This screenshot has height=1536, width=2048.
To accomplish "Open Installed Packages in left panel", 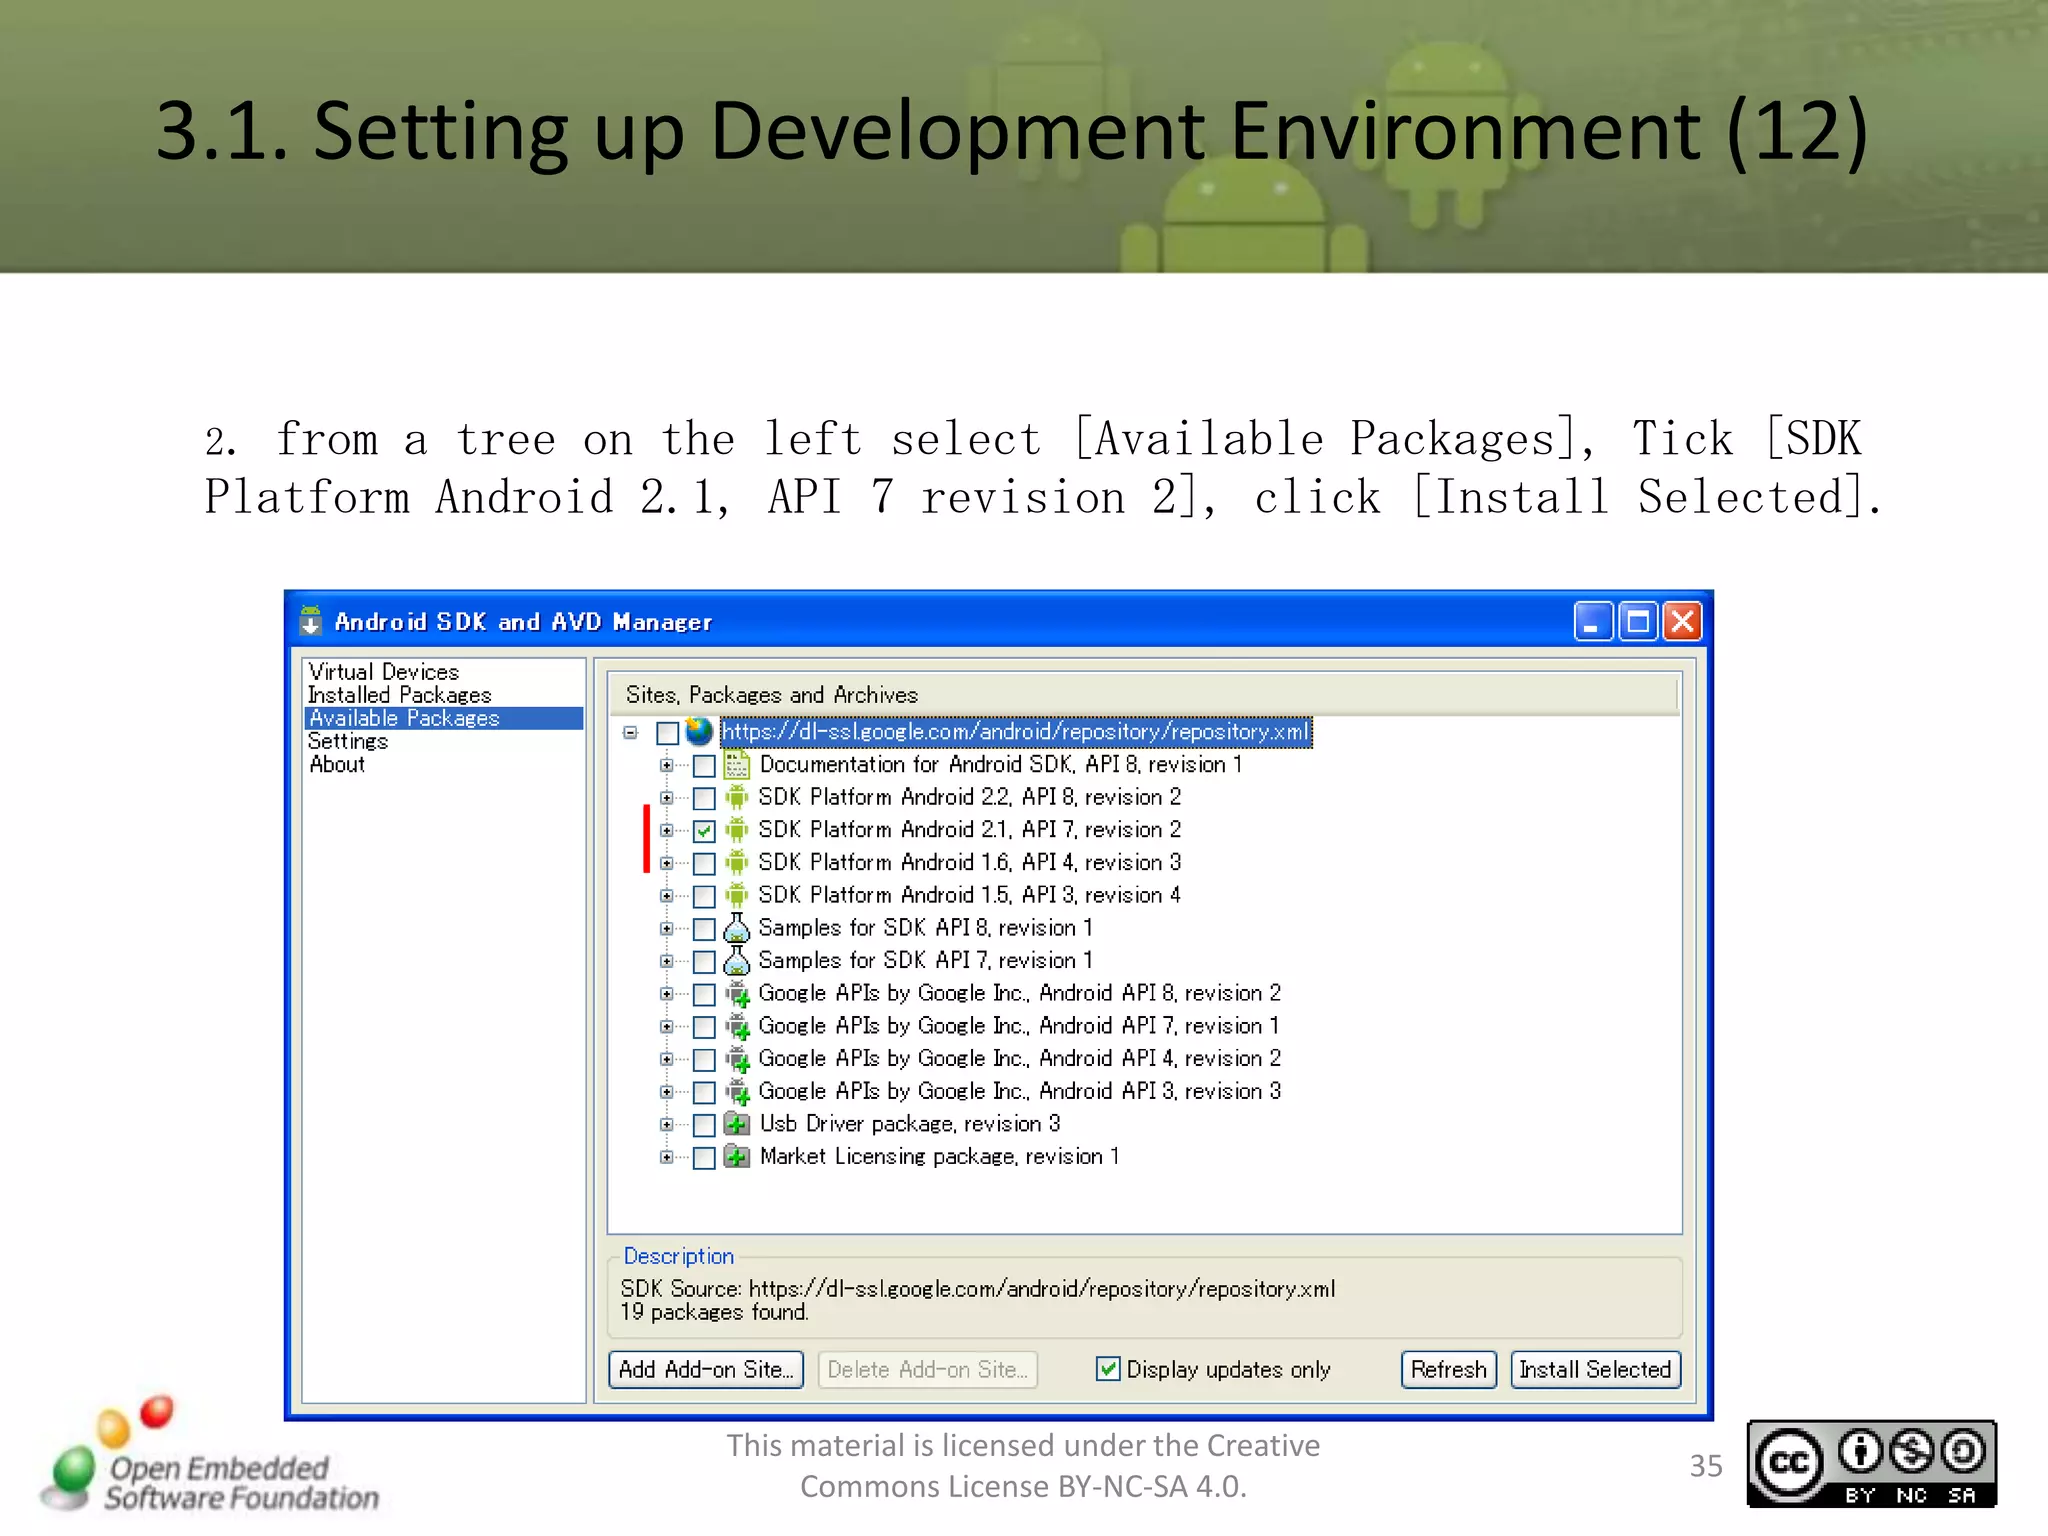I will 400,695.
